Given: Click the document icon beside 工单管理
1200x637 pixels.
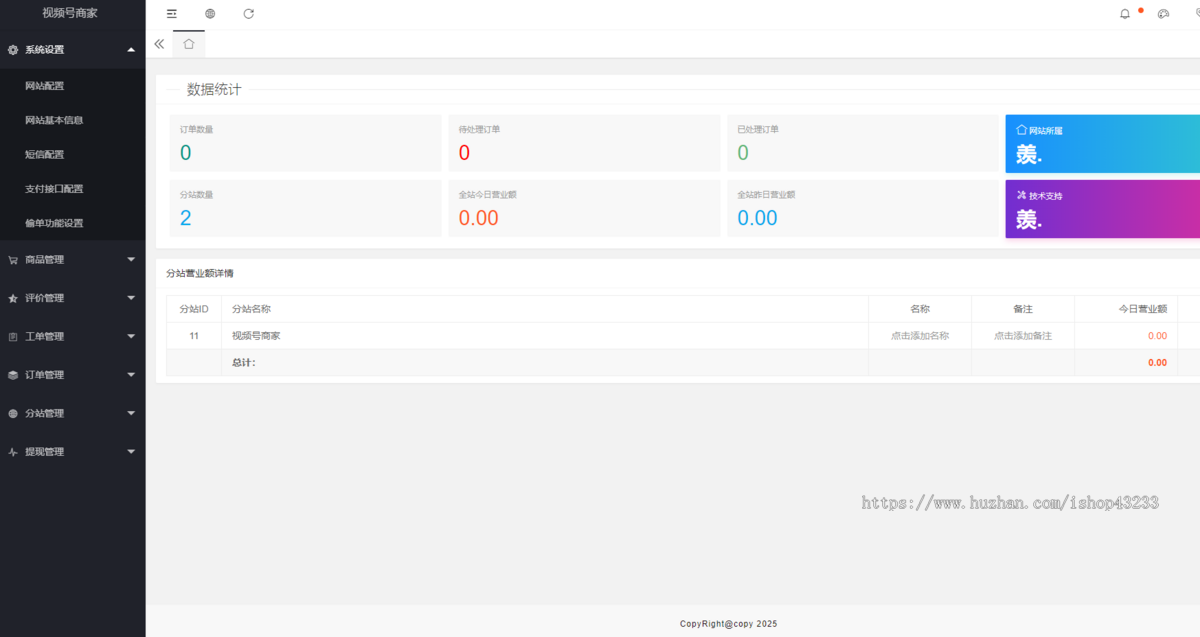Looking at the screenshot, I should 13,337.
